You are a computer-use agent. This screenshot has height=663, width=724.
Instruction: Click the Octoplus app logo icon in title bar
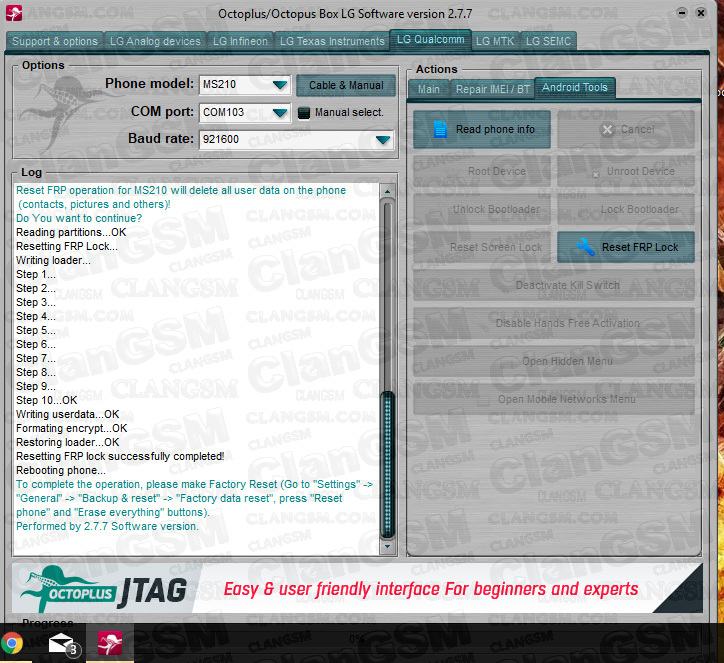14,13
